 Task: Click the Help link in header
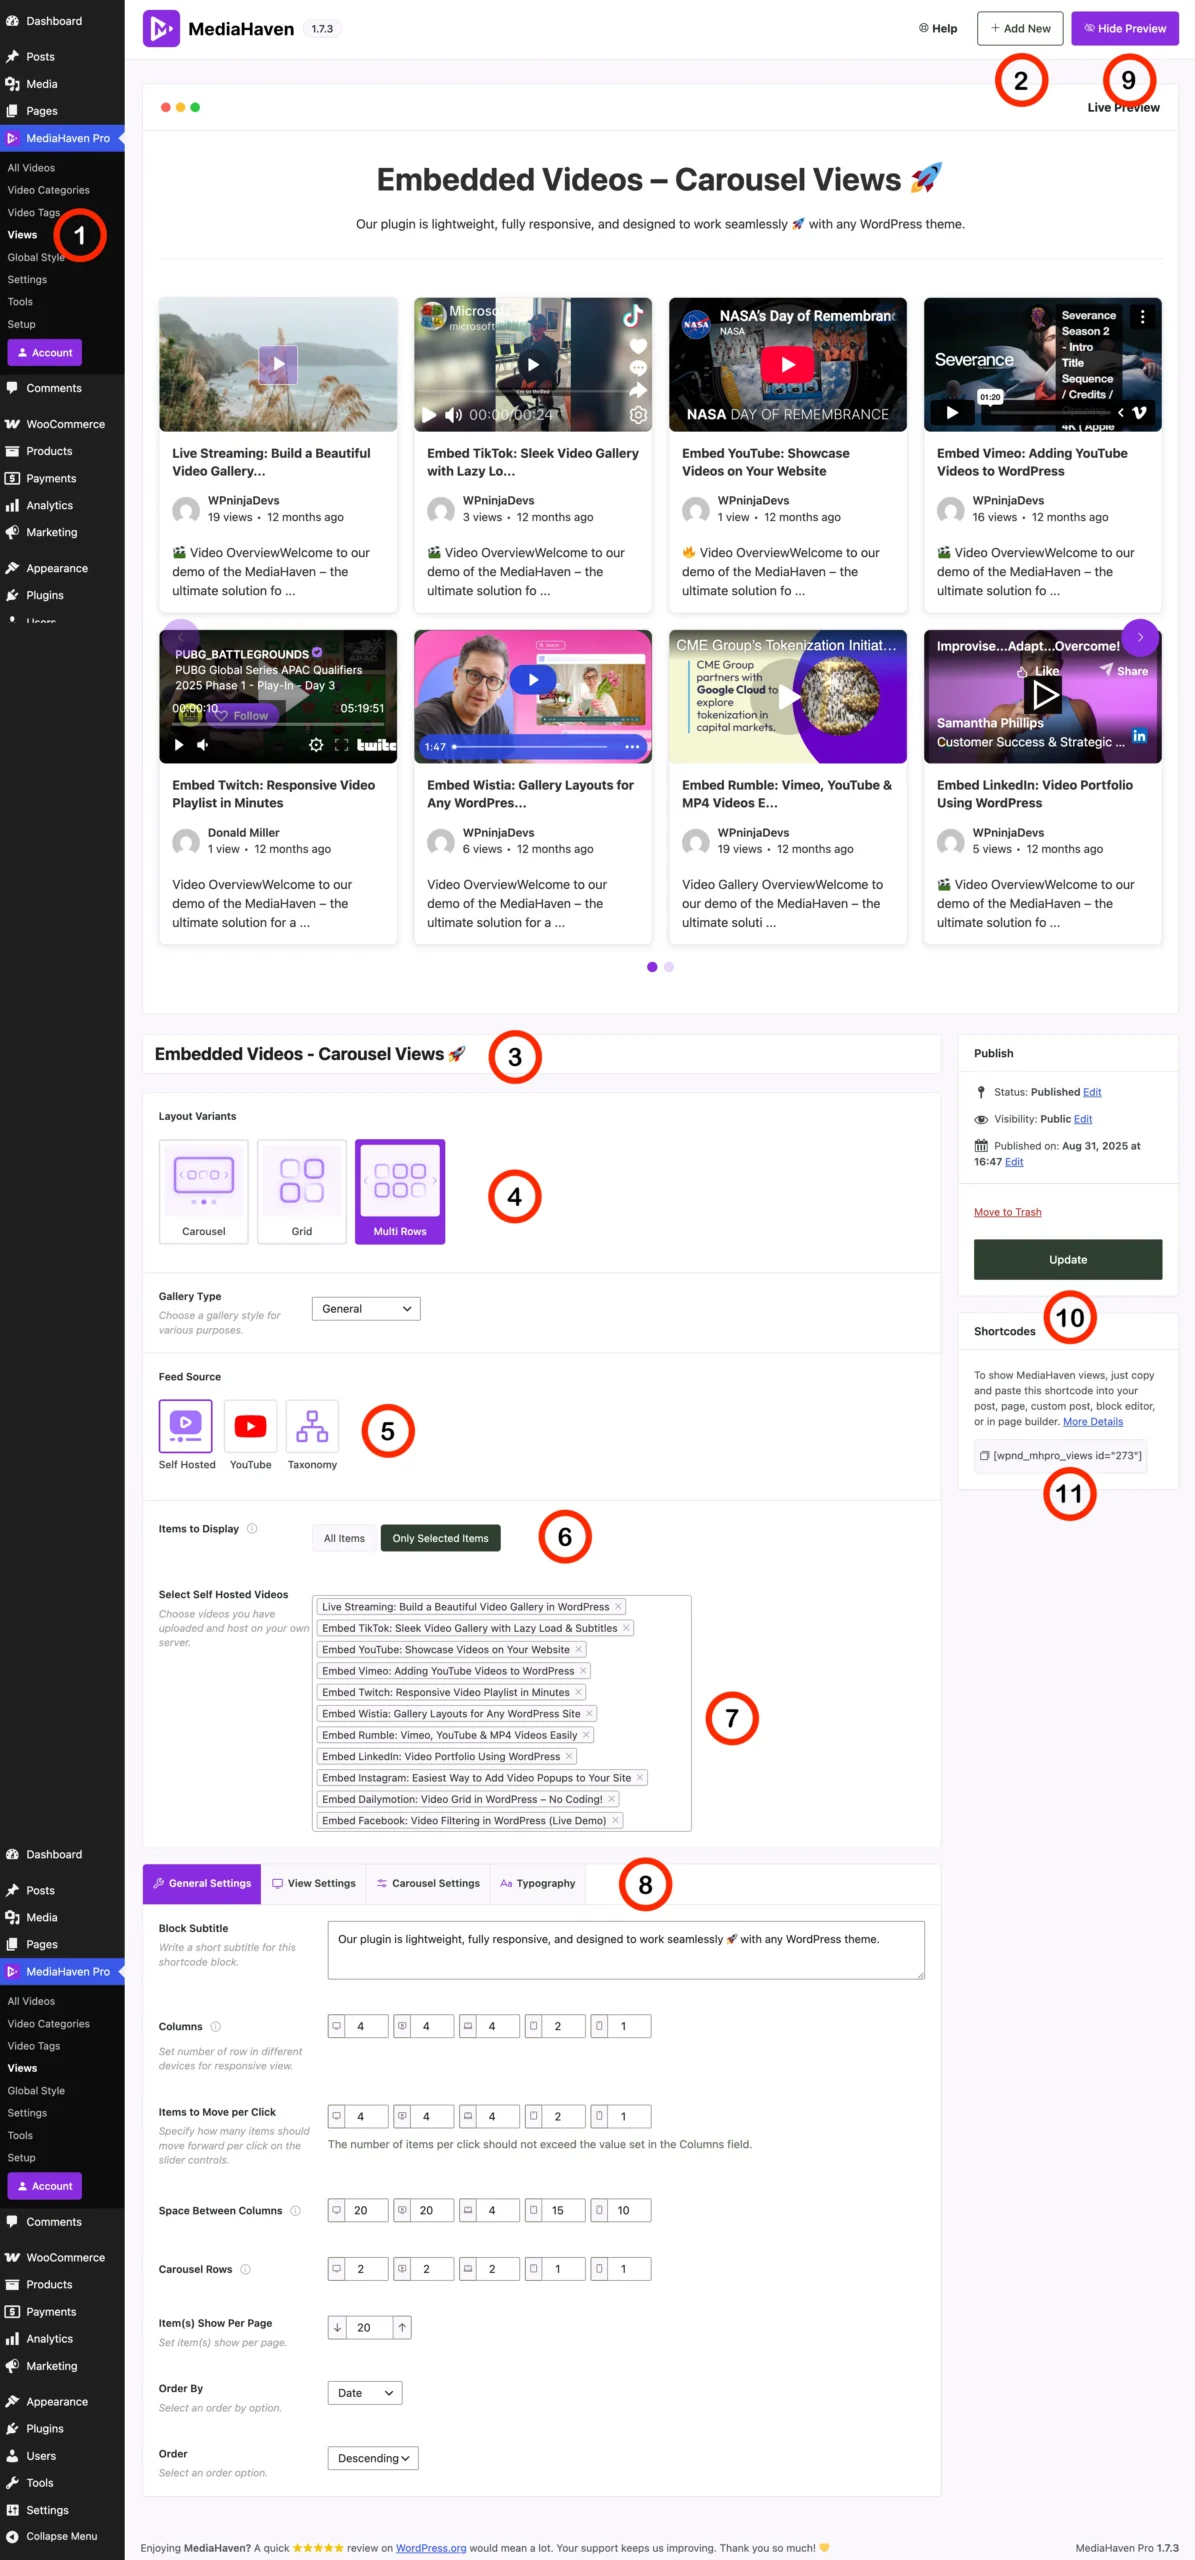click(938, 28)
